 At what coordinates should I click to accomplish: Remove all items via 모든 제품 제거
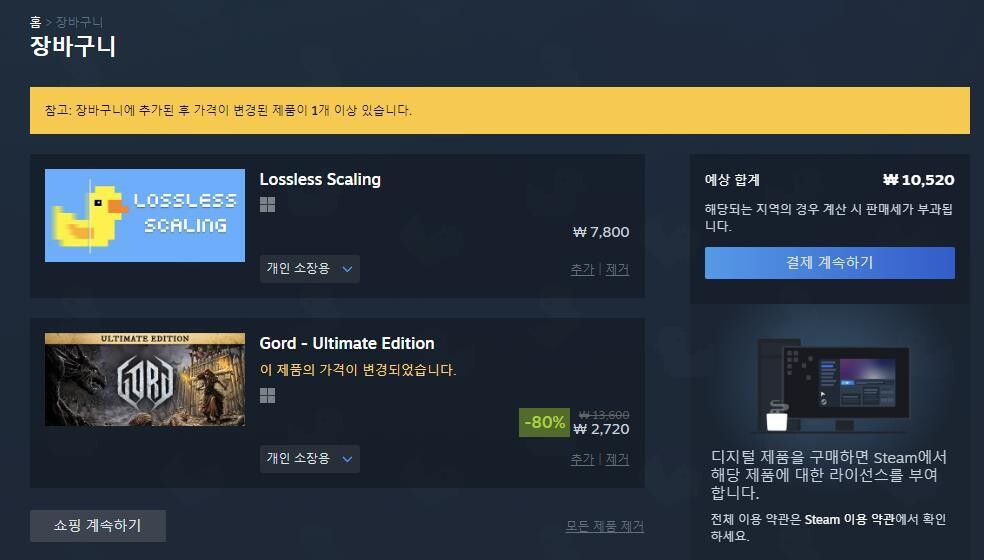604,526
